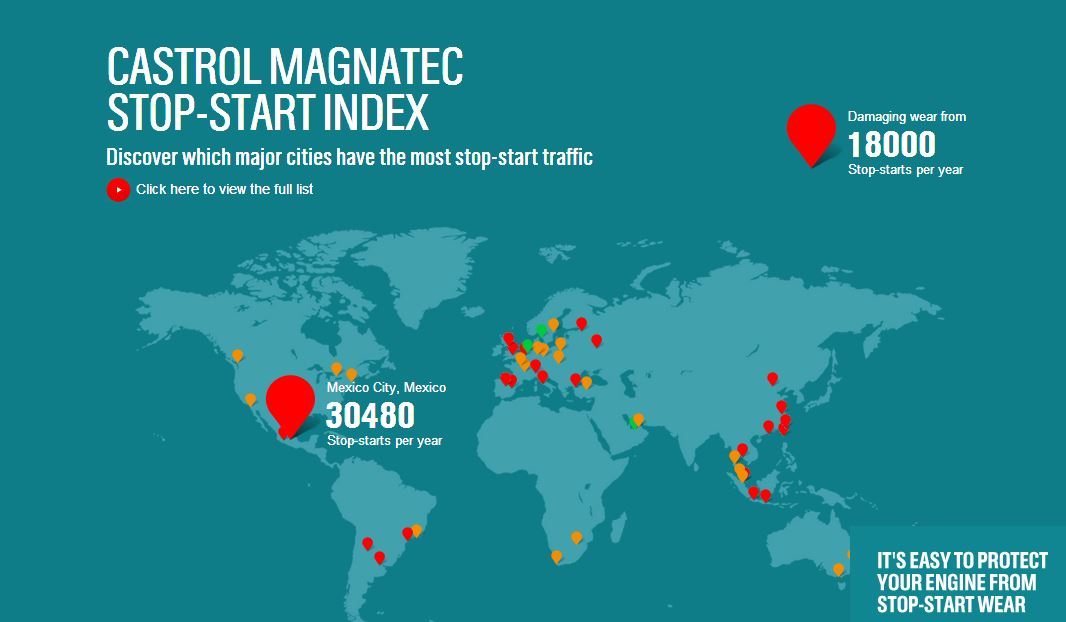Select the orange pin in the Arabian Peninsula
This screenshot has width=1066, height=622.
click(638, 419)
